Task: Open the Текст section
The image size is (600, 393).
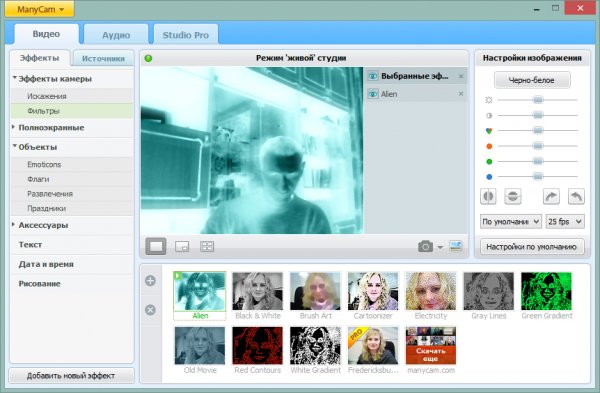Action: click(72, 245)
